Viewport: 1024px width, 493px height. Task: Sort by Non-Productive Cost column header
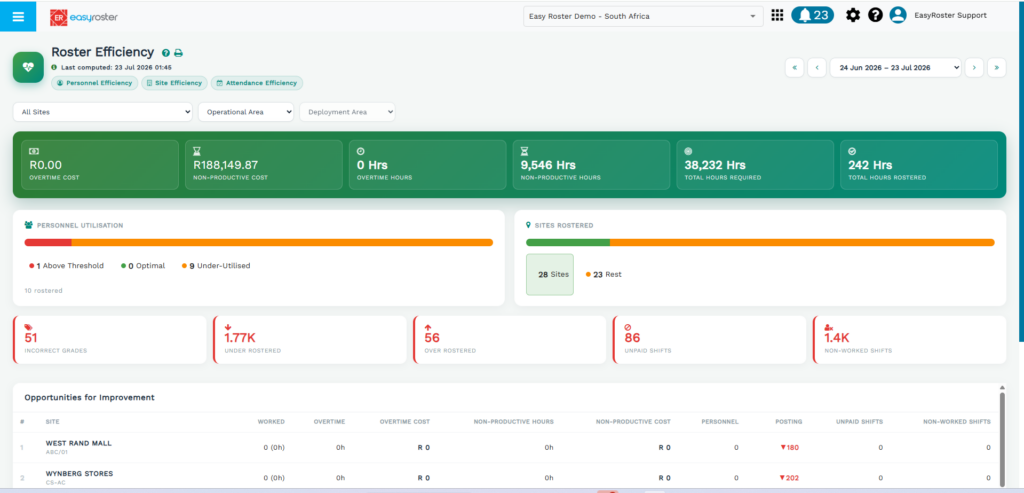pos(633,422)
